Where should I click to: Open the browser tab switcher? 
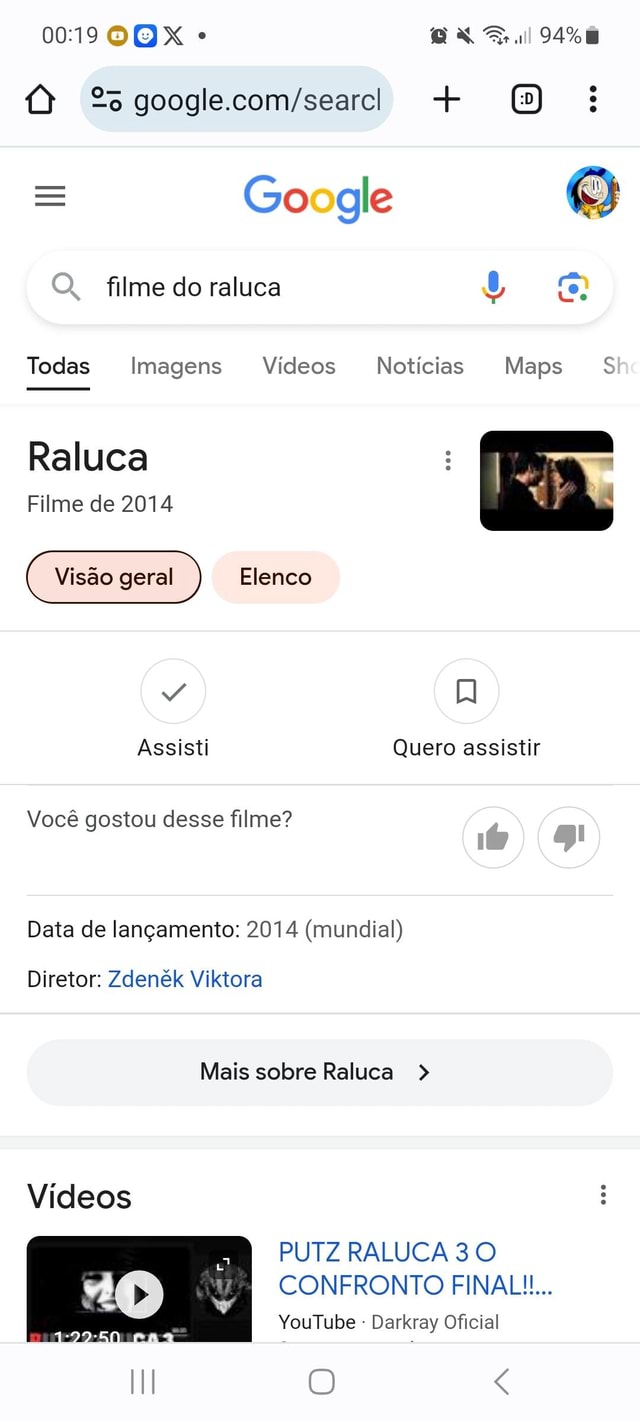(526, 99)
